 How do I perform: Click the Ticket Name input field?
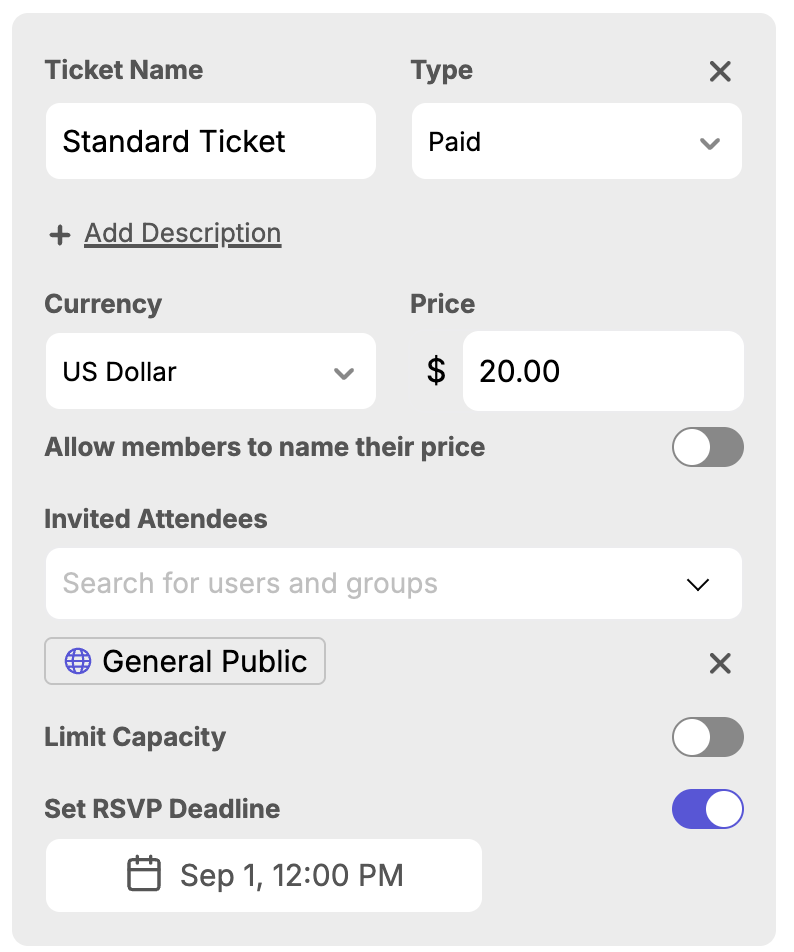pos(210,142)
